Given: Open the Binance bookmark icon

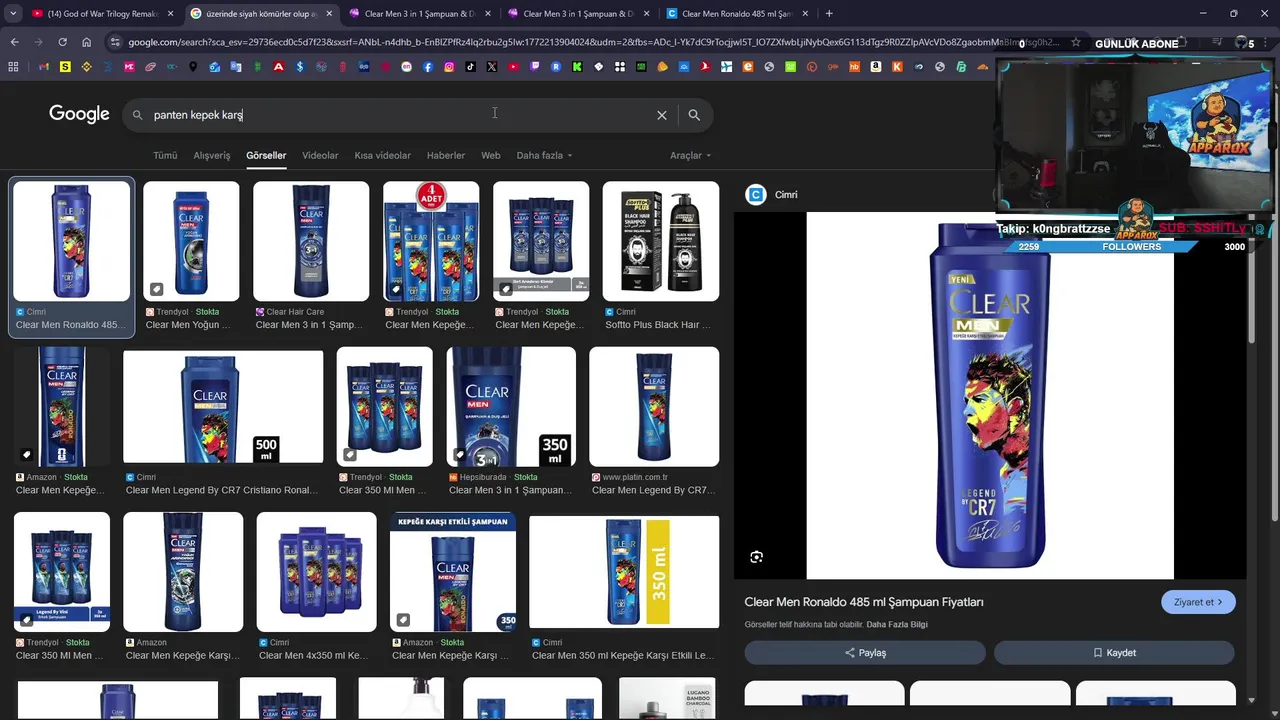Looking at the screenshot, I should pyautogui.click(x=86, y=67).
